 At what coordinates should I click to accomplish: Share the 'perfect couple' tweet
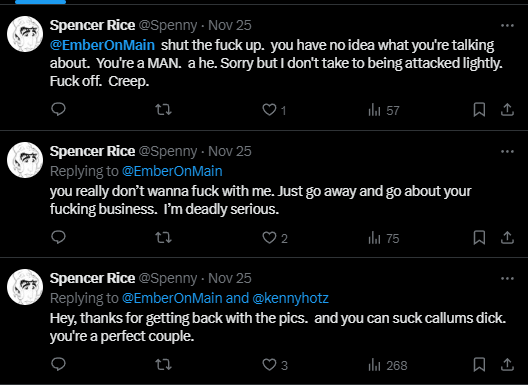(x=507, y=364)
